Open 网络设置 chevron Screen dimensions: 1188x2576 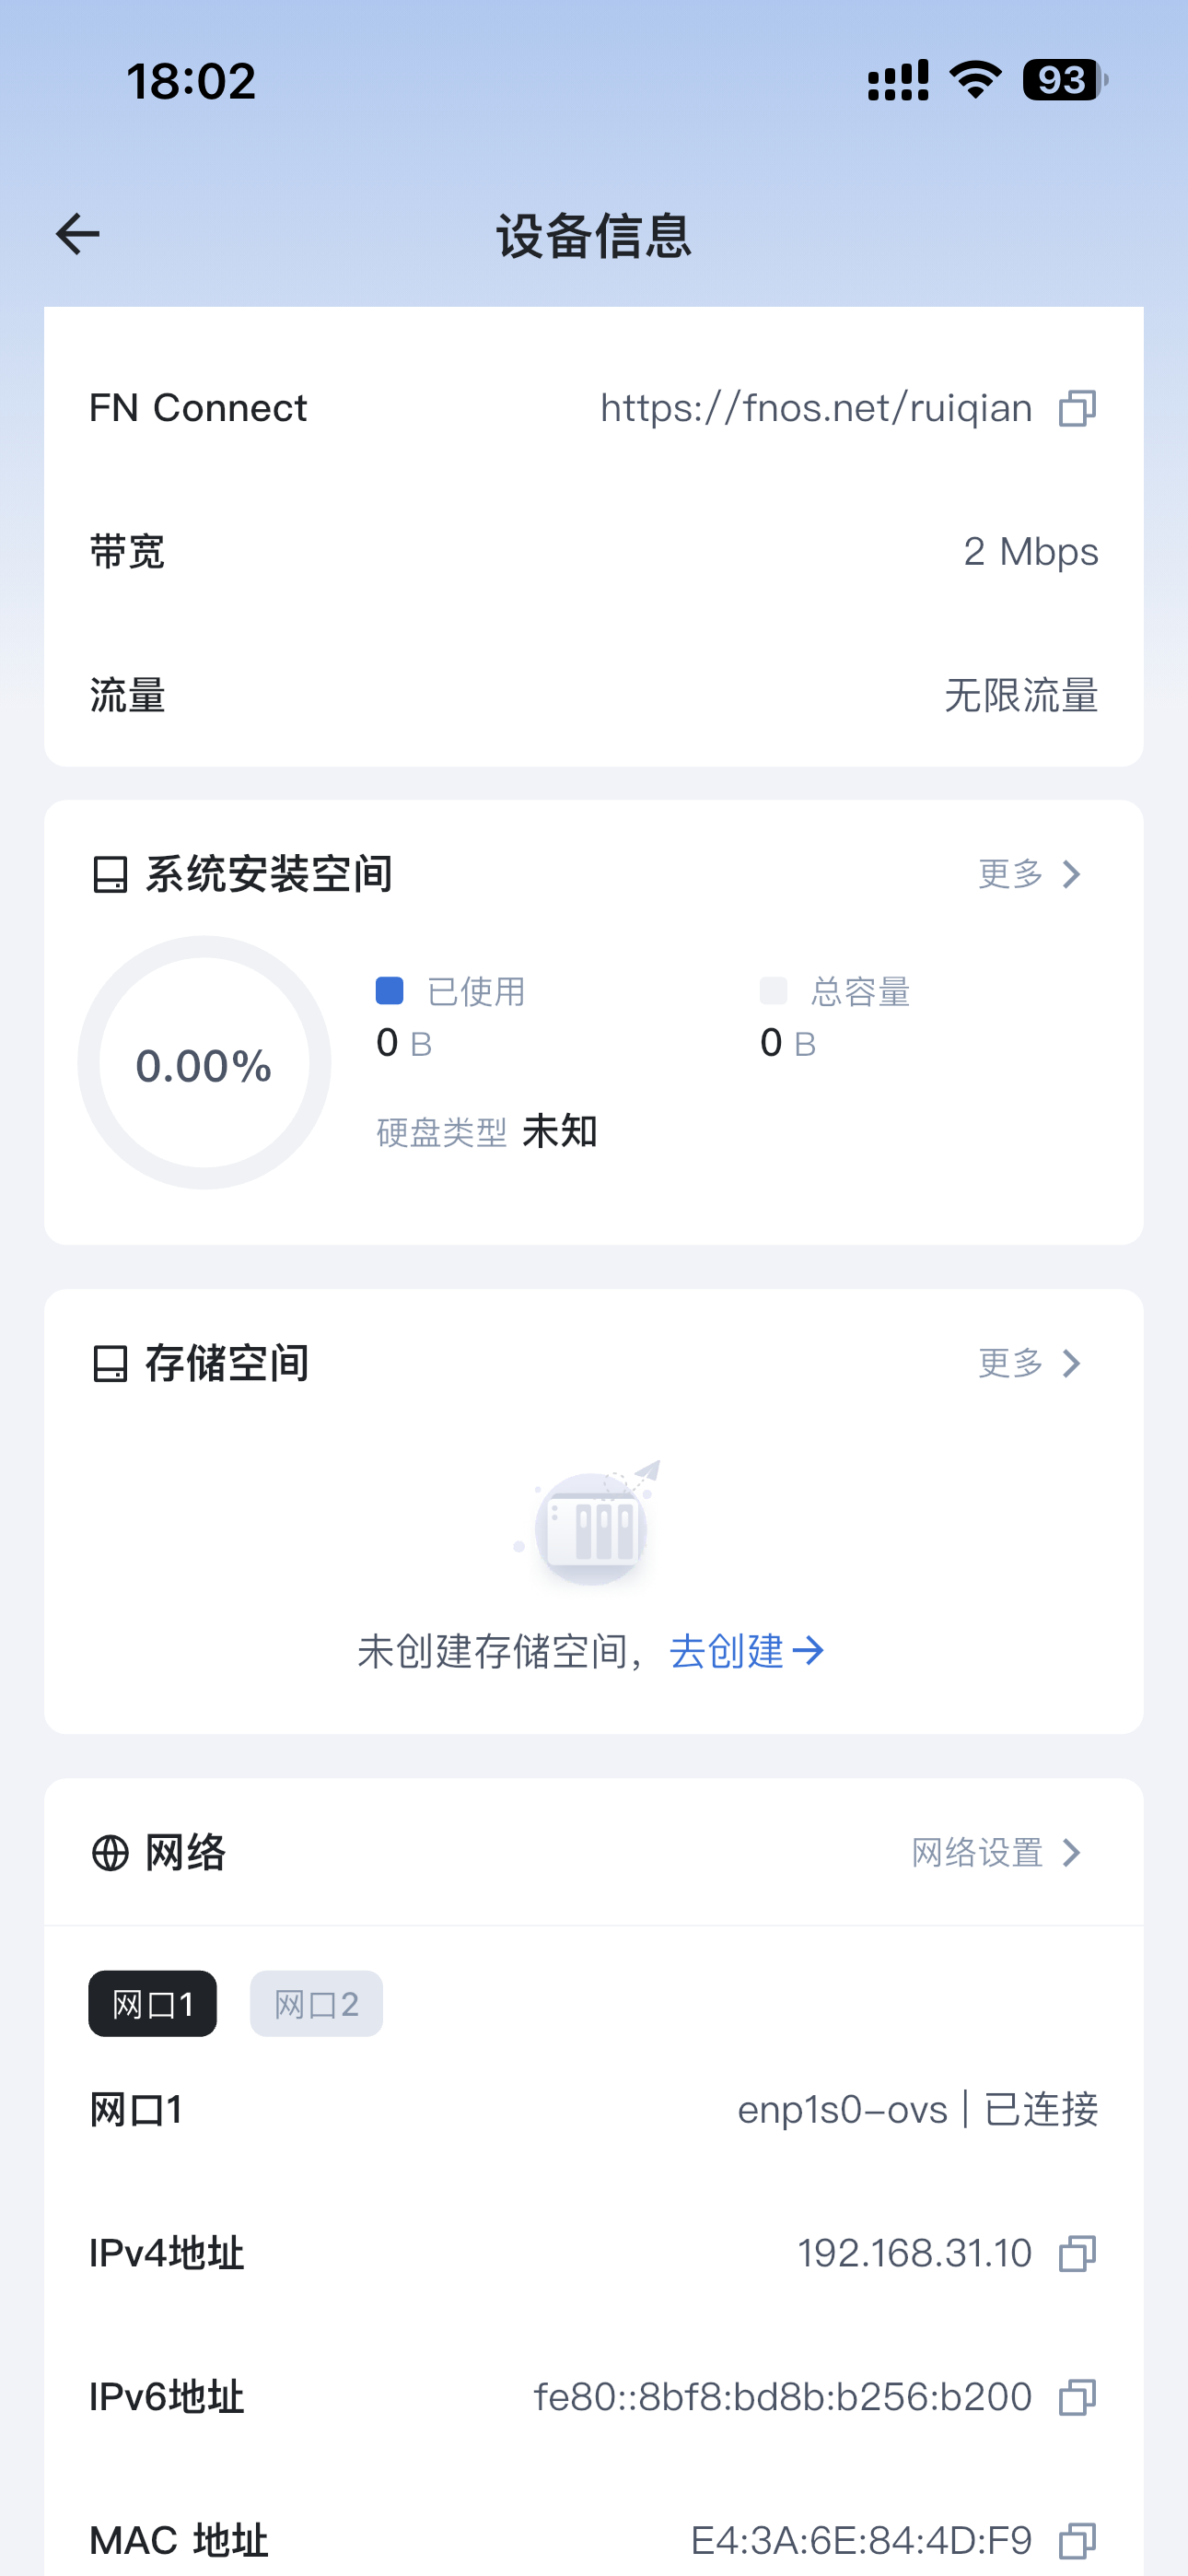(x=1072, y=1853)
